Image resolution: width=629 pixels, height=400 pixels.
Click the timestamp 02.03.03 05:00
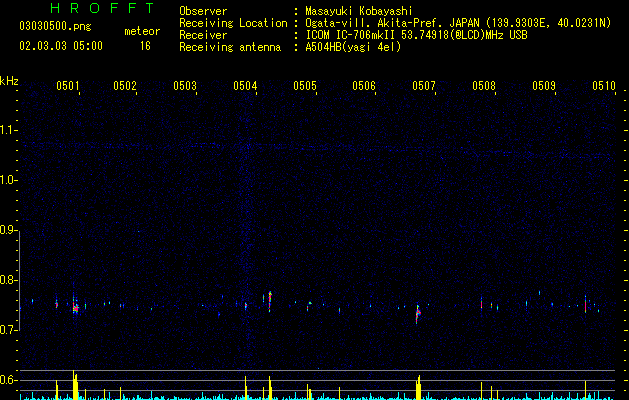pos(61,46)
